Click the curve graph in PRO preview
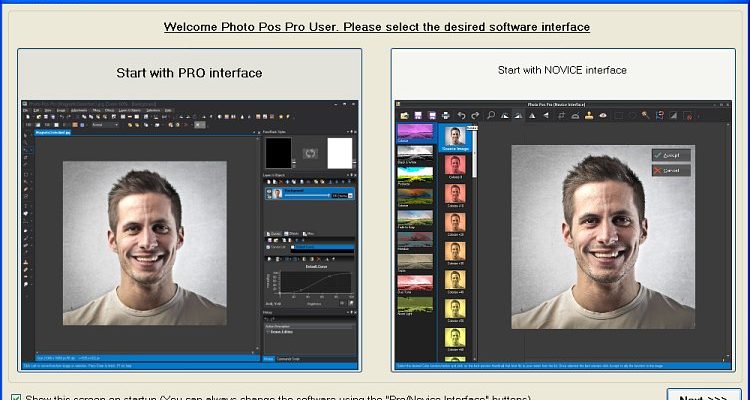Image resolution: width=750 pixels, height=400 pixels. pos(316,282)
